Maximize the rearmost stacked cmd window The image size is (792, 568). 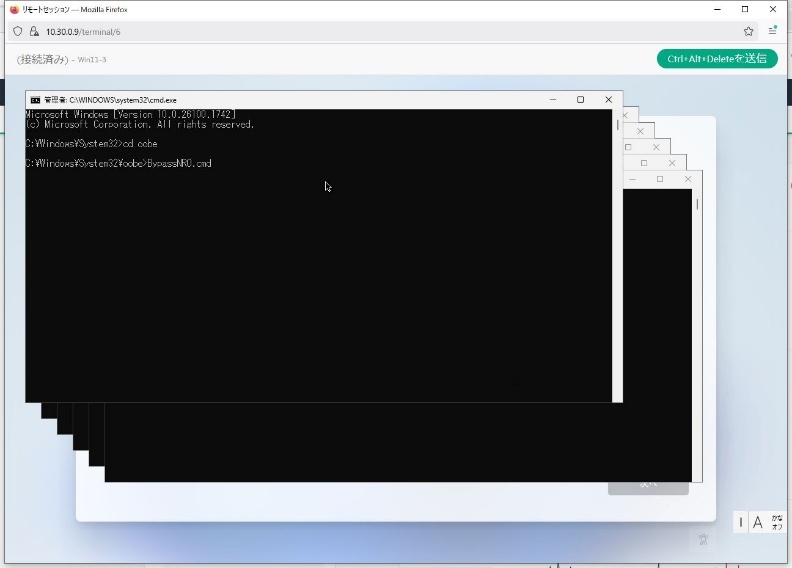660,179
